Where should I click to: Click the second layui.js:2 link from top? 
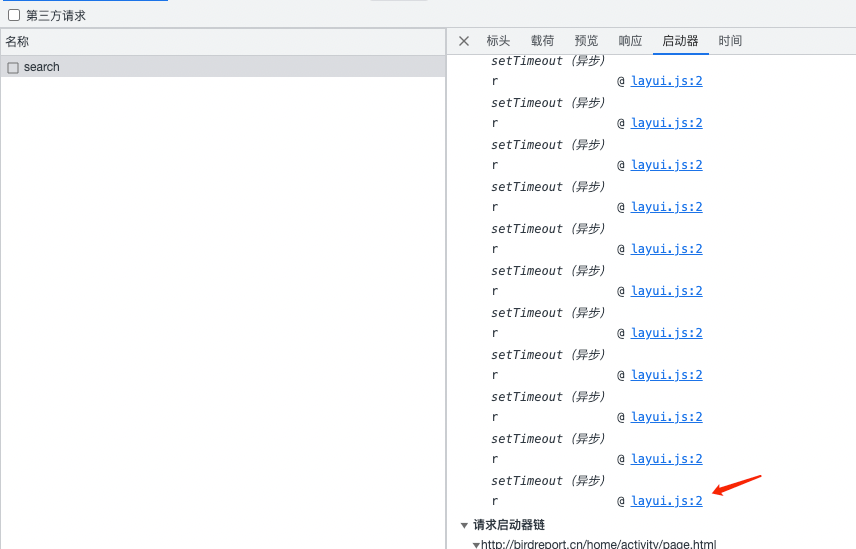[x=666, y=123]
